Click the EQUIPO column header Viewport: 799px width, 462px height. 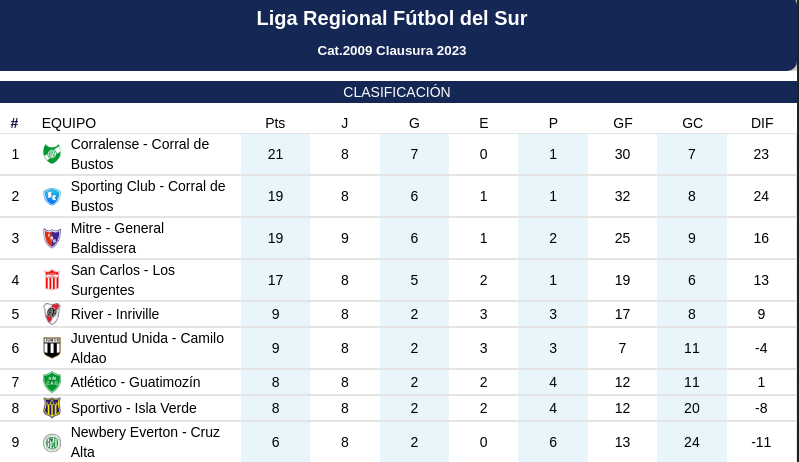click(69, 123)
